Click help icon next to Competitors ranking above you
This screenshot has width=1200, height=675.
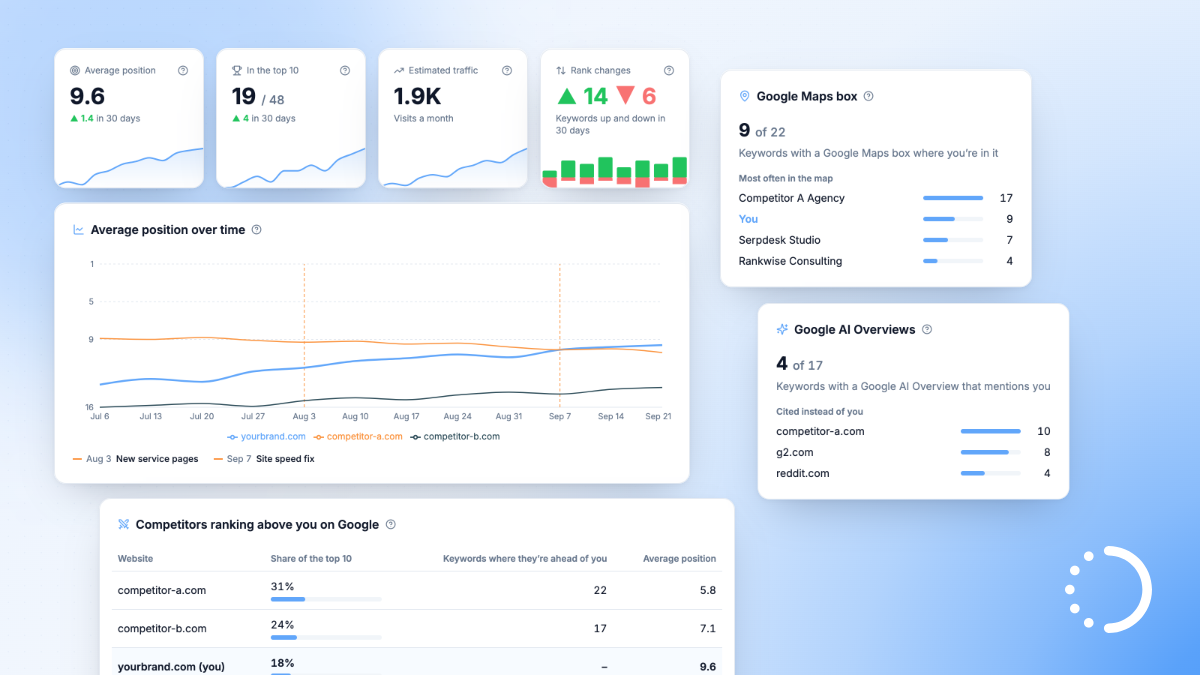click(x=391, y=524)
